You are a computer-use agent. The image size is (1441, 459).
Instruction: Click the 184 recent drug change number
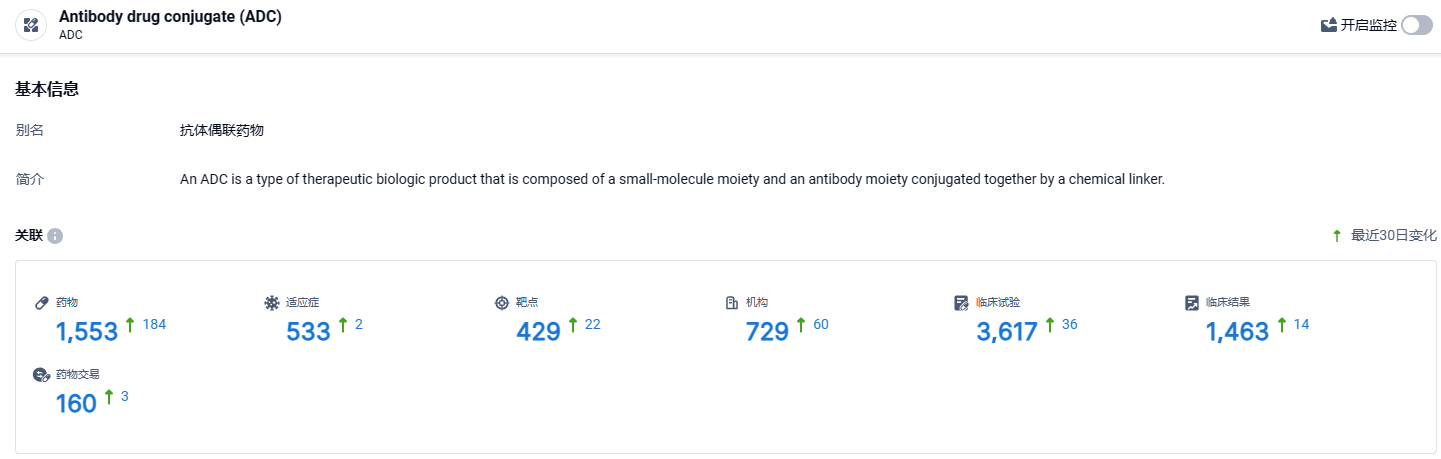pos(154,324)
